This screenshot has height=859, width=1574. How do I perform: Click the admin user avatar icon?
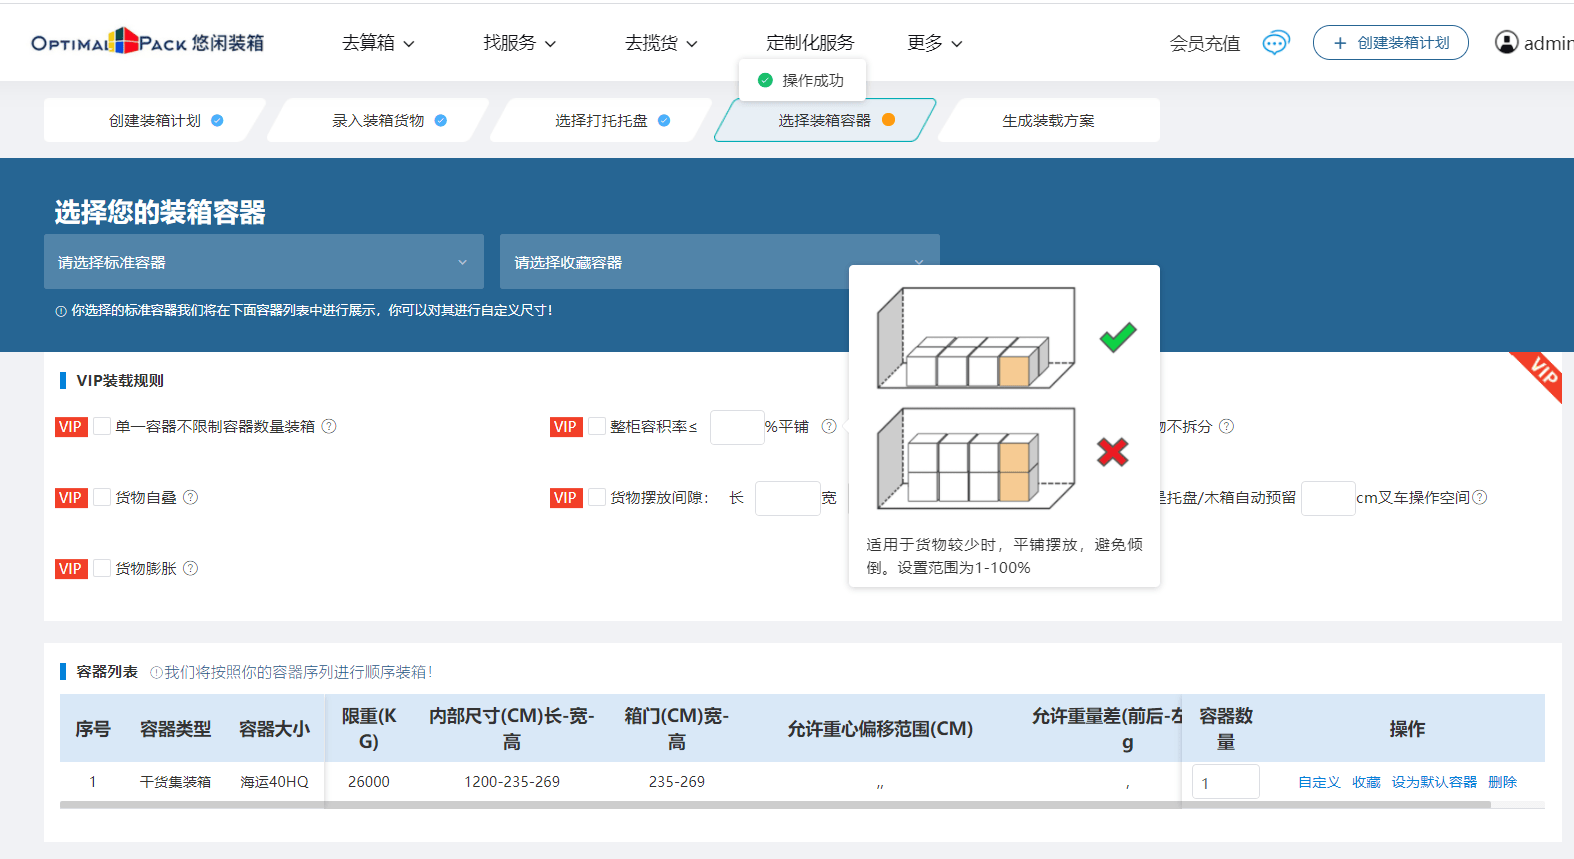(x=1506, y=42)
